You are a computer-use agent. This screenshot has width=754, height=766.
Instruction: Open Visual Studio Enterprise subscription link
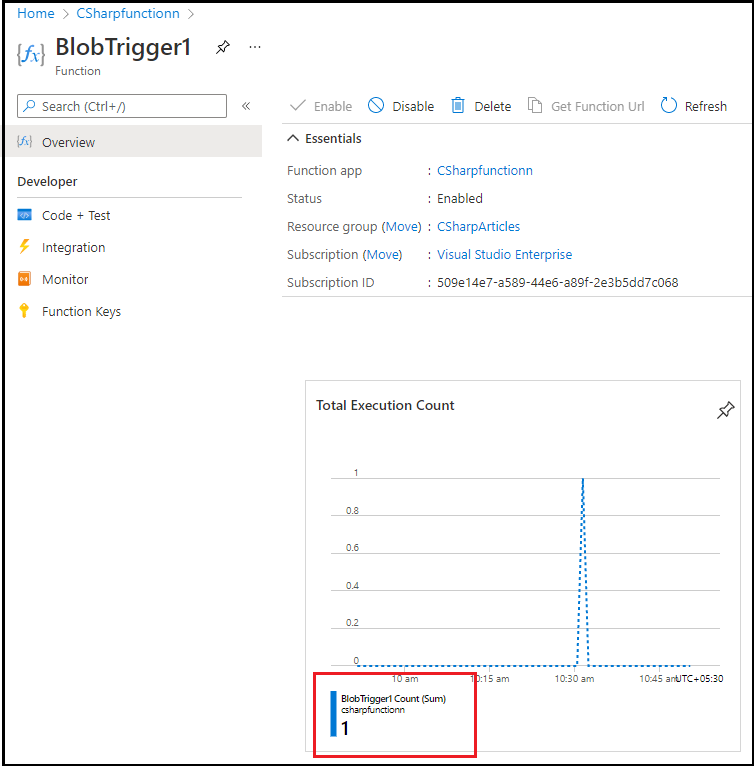point(504,255)
